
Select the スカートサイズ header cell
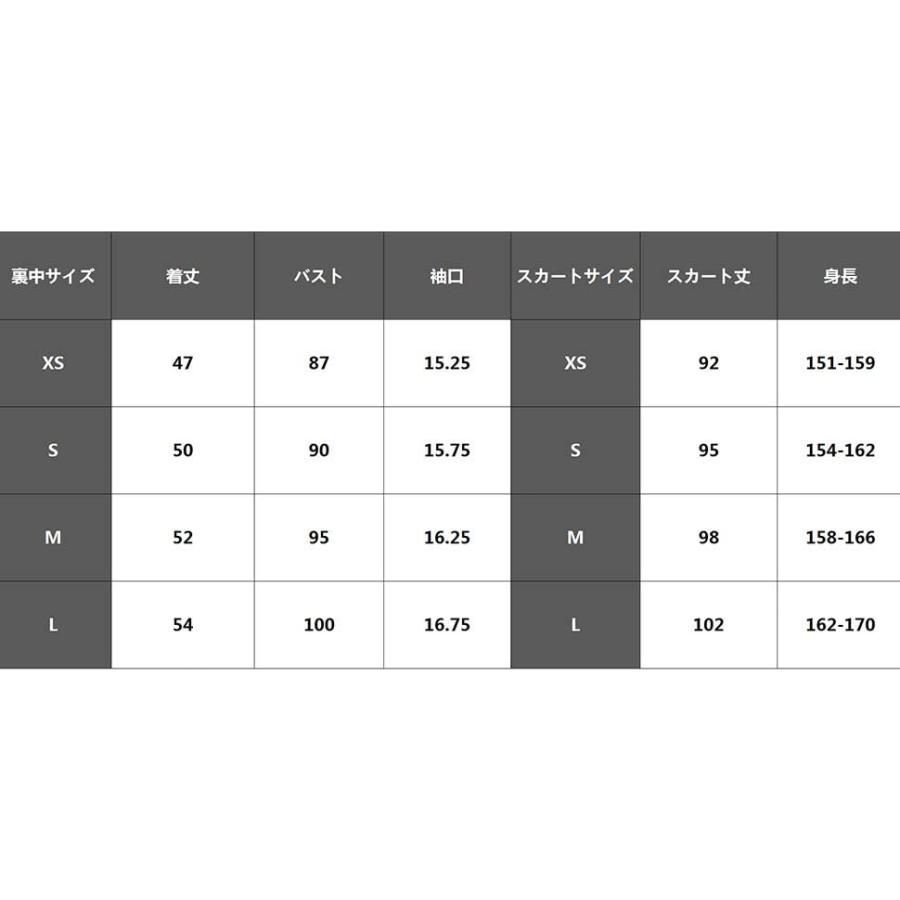click(x=575, y=276)
